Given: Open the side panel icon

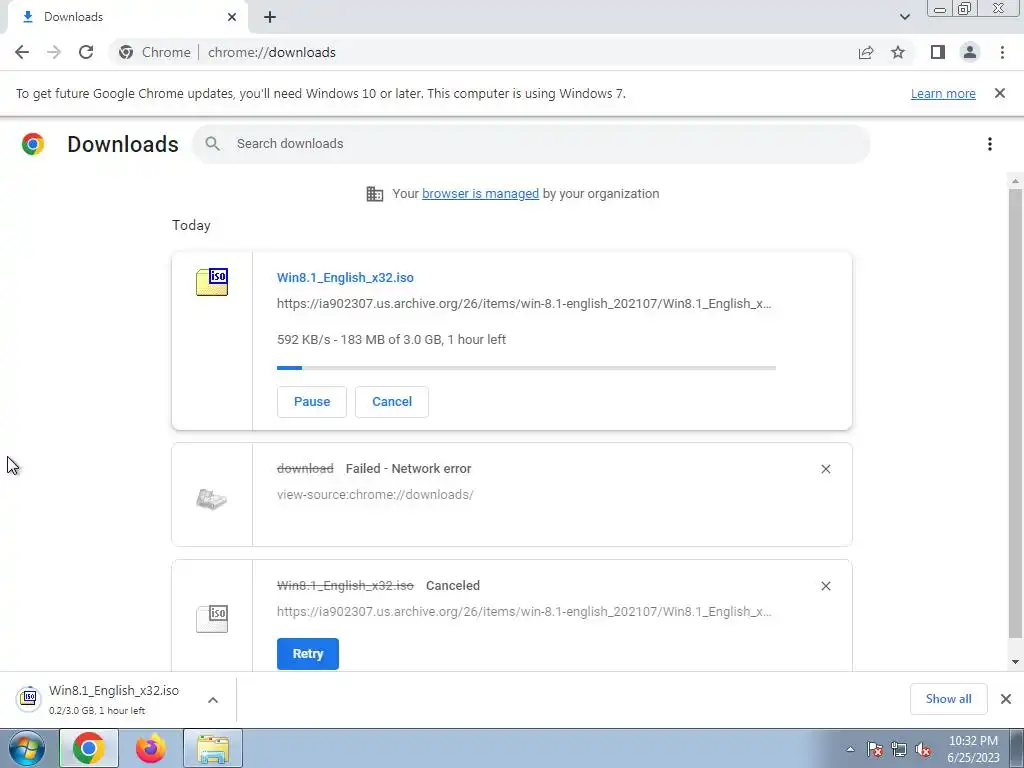Looking at the screenshot, I should click(938, 52).
